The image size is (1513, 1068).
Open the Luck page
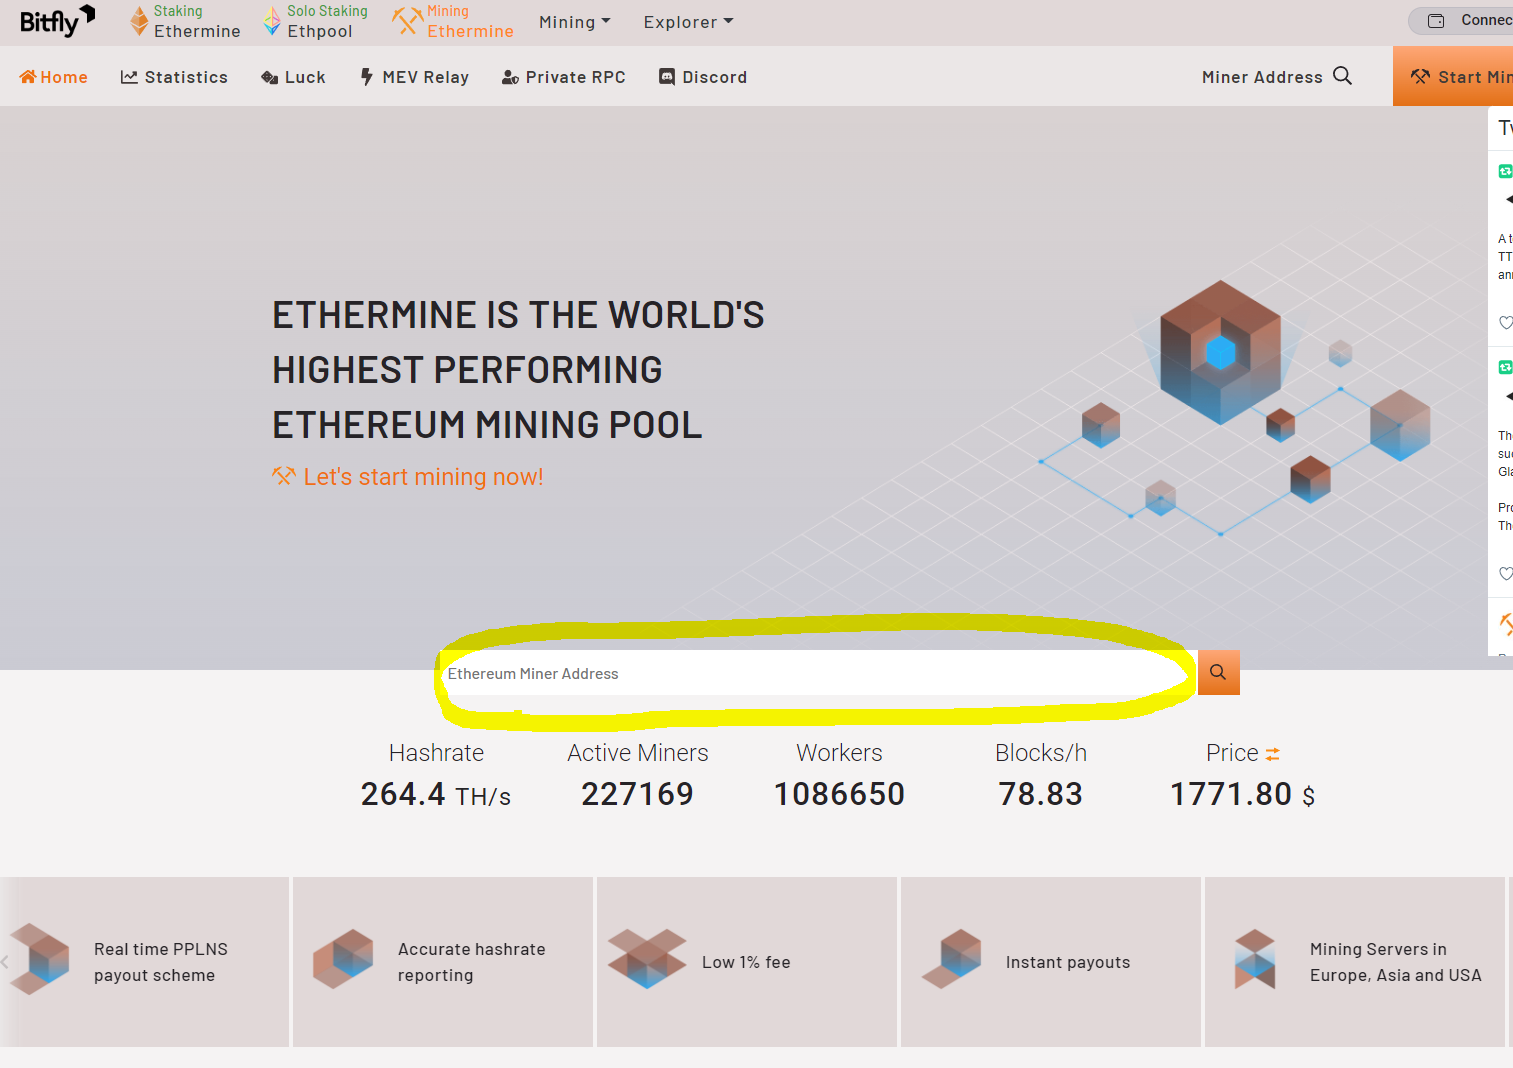pyautogui.click(x=293, y=77)
